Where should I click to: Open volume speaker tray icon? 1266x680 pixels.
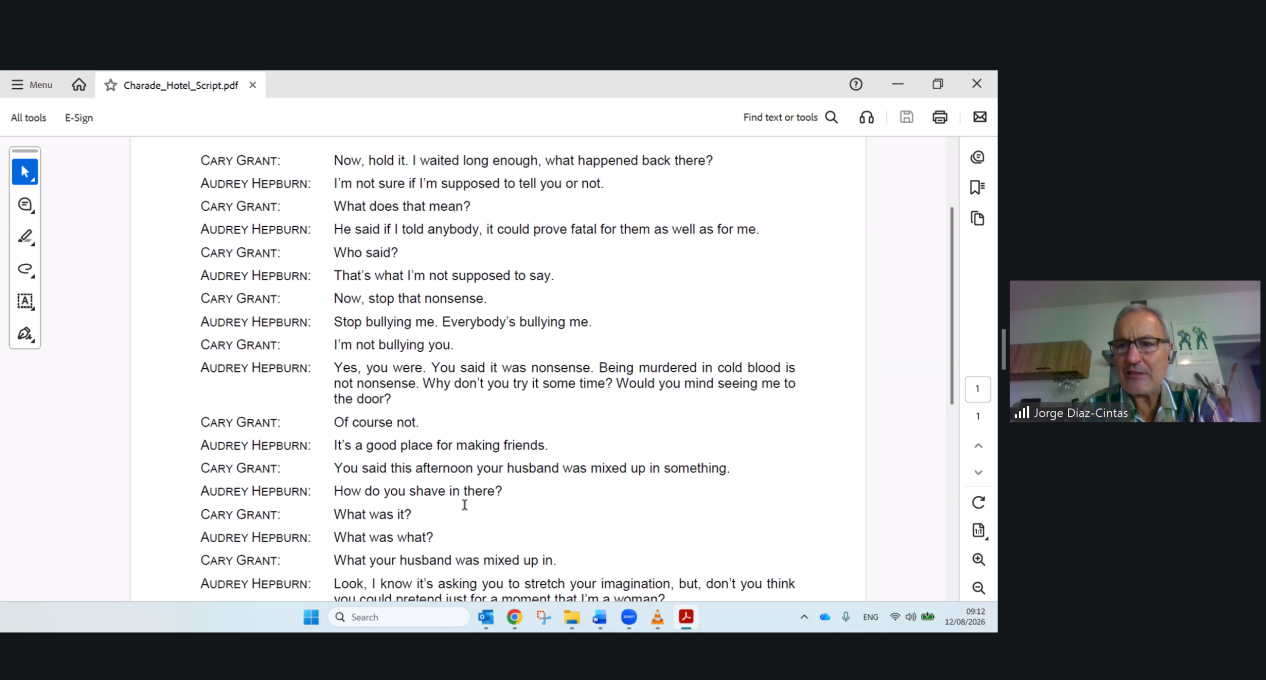(x=910, y=617)
